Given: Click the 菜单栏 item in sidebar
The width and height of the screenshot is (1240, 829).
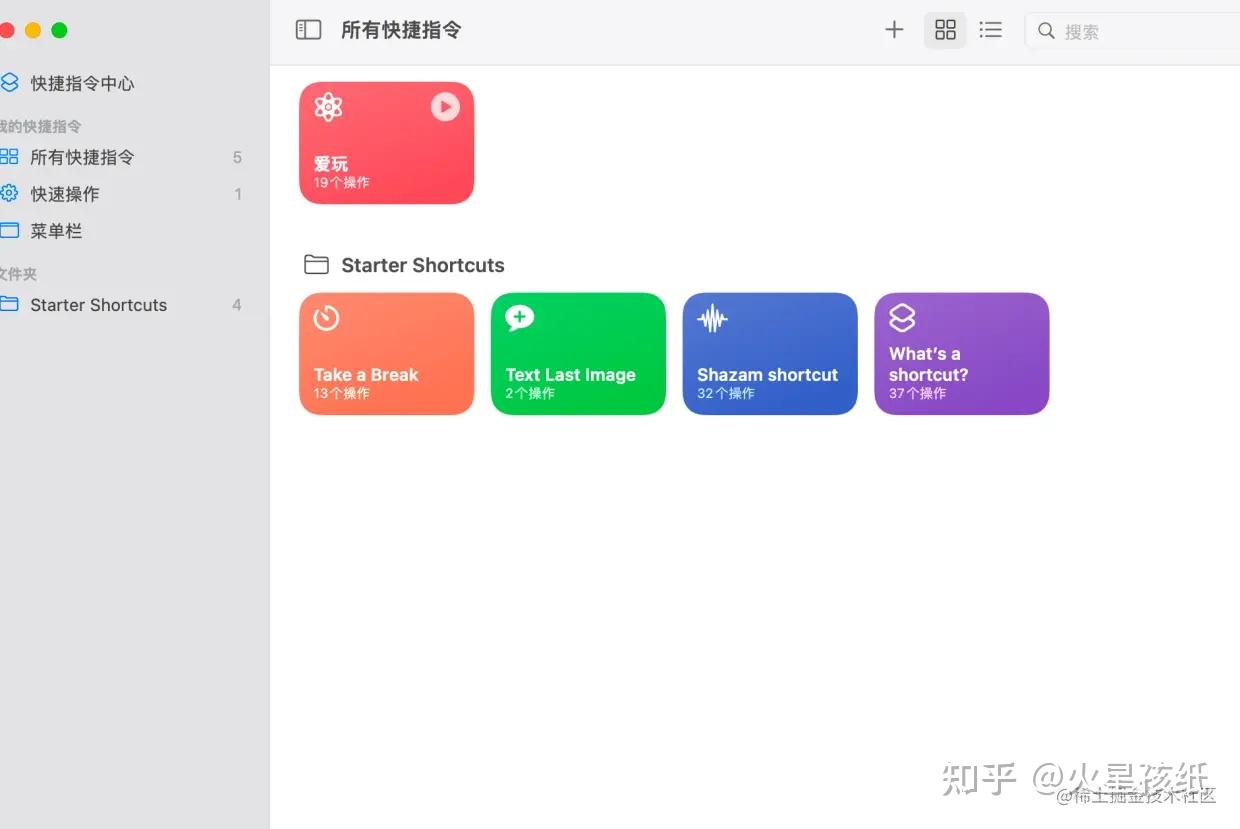Looking at the screenshot, I should click(55, 231).
